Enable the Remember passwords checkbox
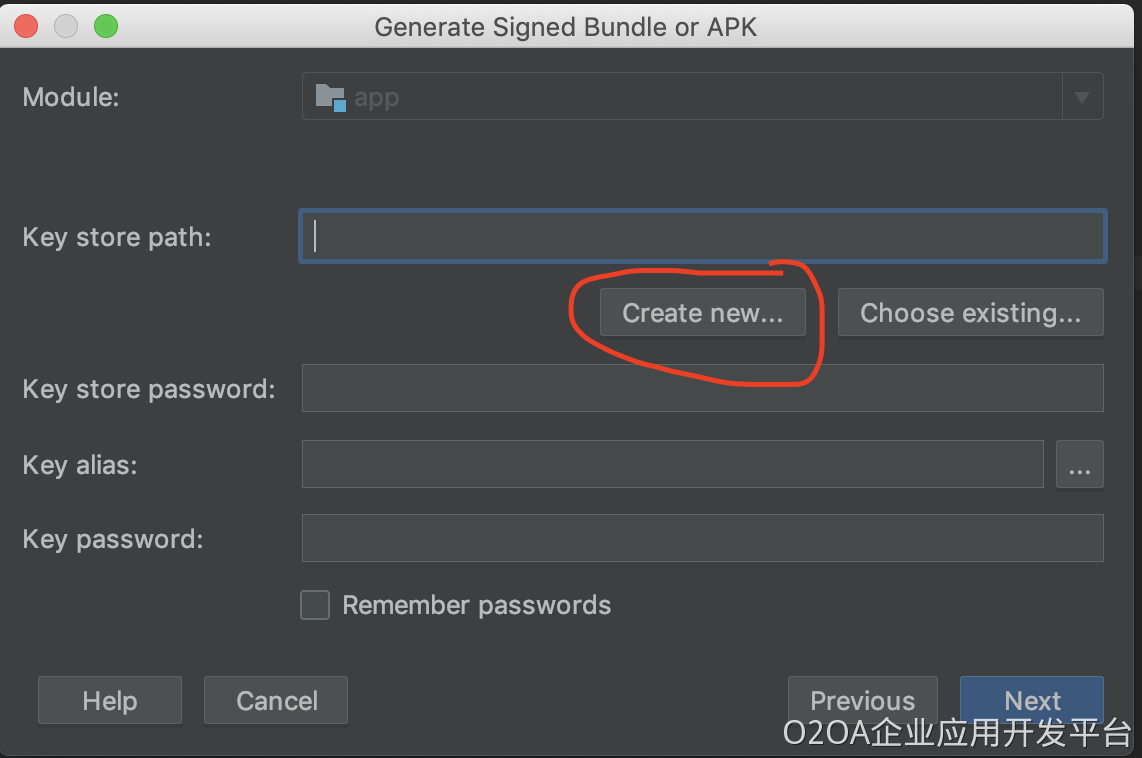This screenshot has width=1142, height=758. pos(315,605)
